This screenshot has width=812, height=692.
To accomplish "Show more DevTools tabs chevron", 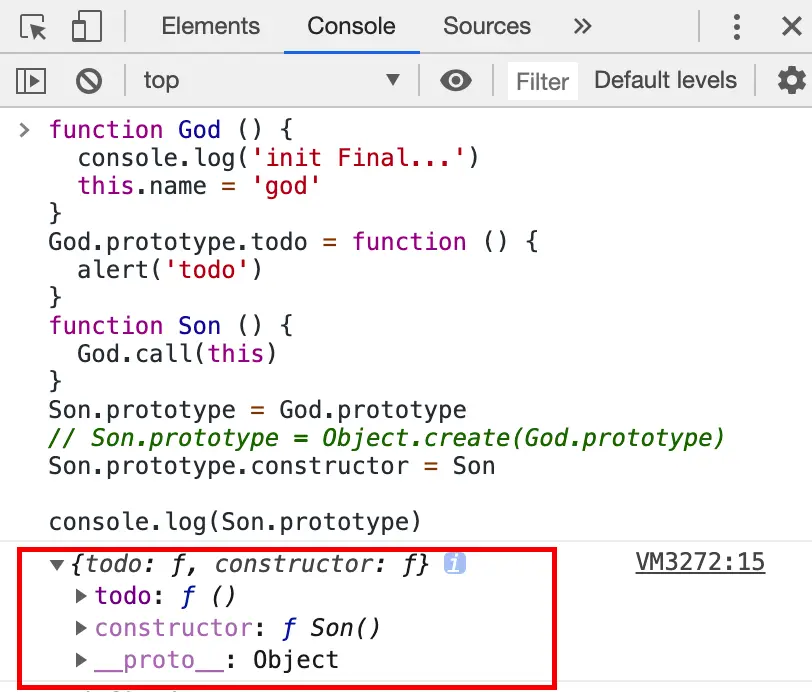I will (x=583, y=27).
